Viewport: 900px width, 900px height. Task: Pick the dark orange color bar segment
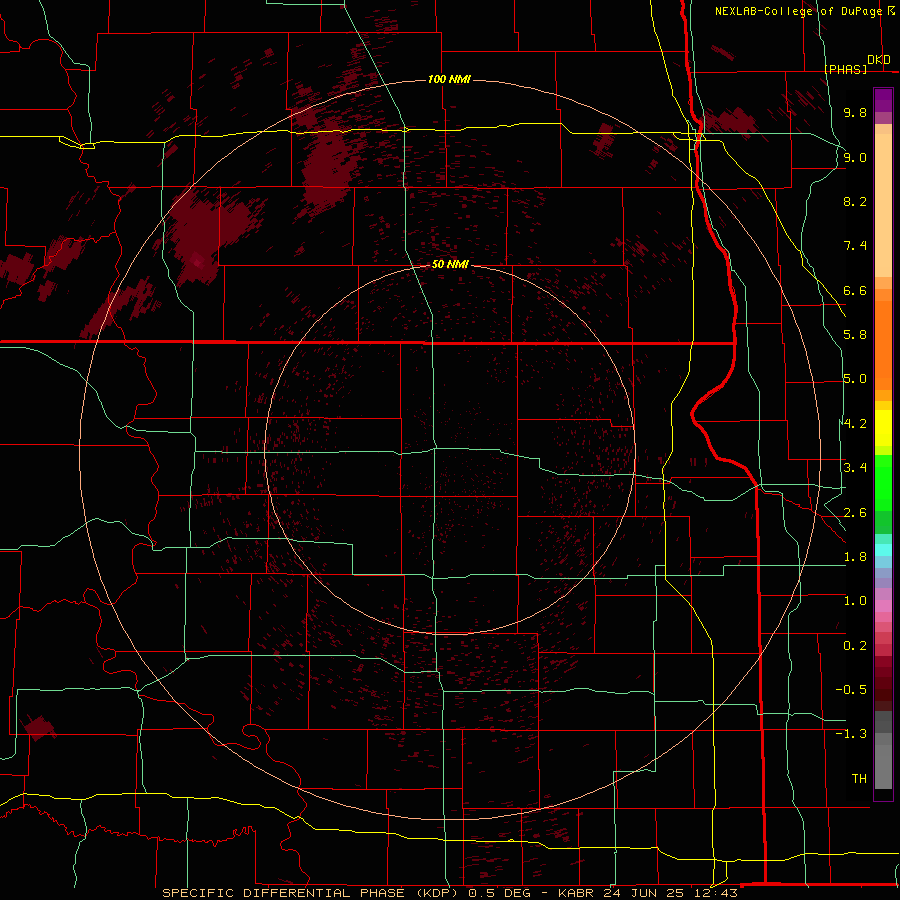[883, 346]
